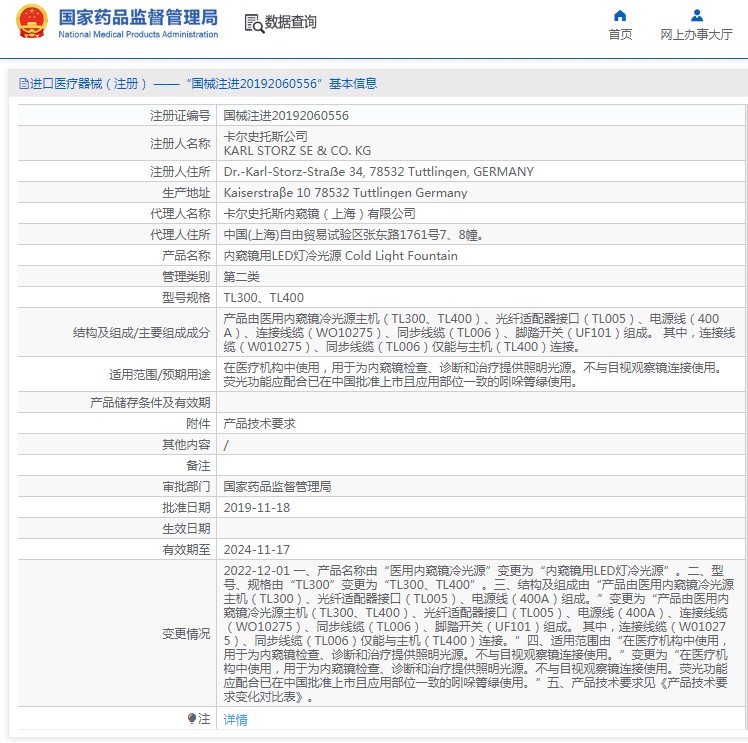
Task: Select KARL STORZ SE & CO. KG text
Action: tap(297, 151)
